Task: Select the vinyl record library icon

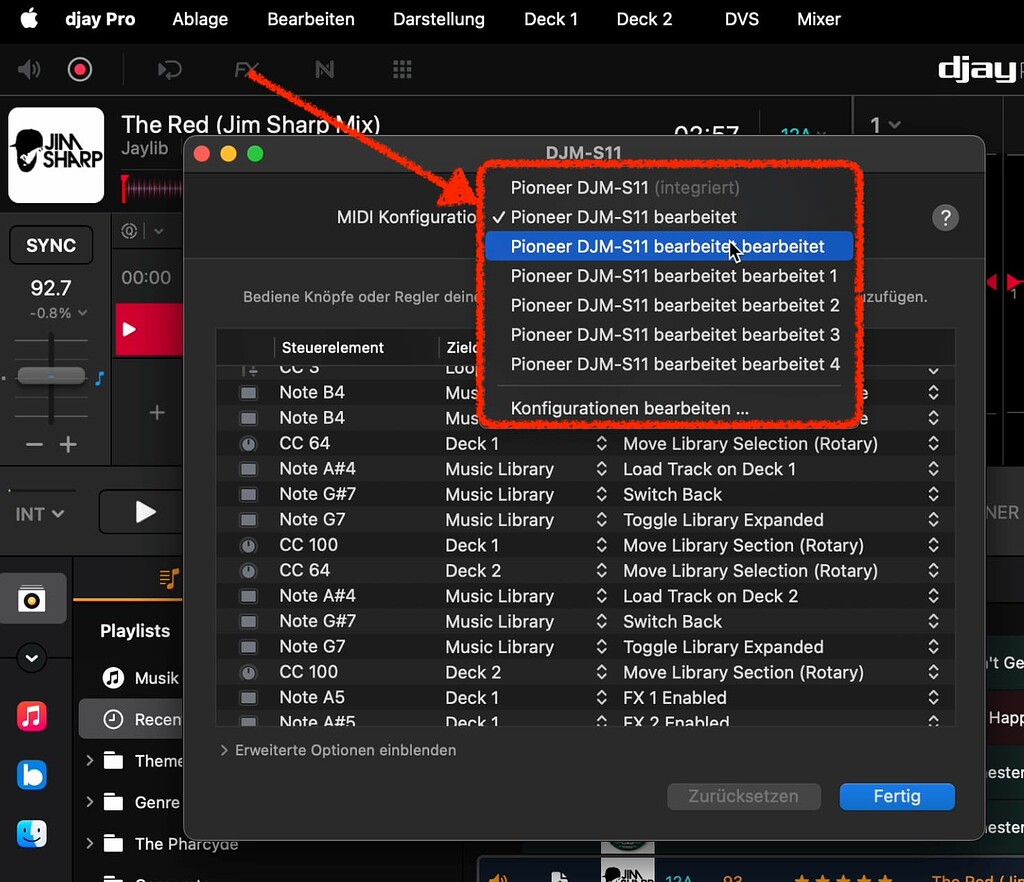Action: point(33,598)
